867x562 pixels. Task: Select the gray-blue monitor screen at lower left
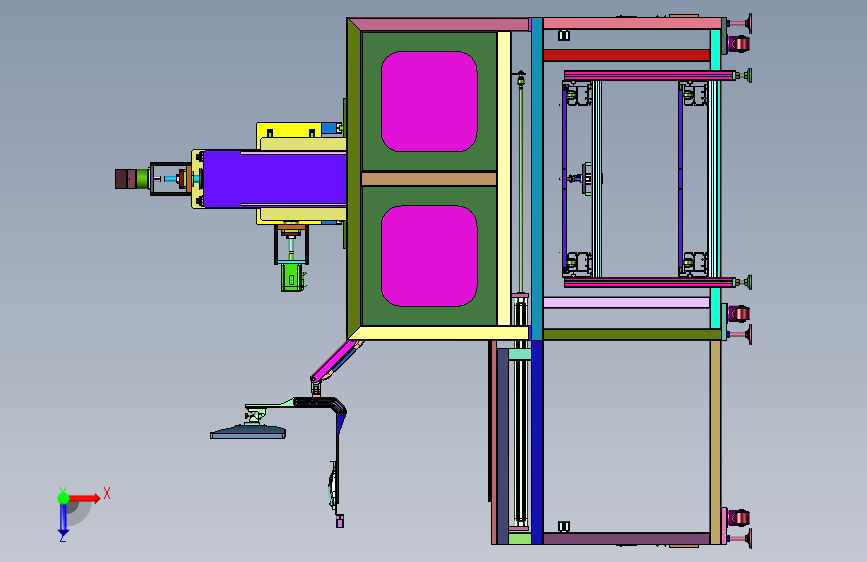click(x=248, y=432)
